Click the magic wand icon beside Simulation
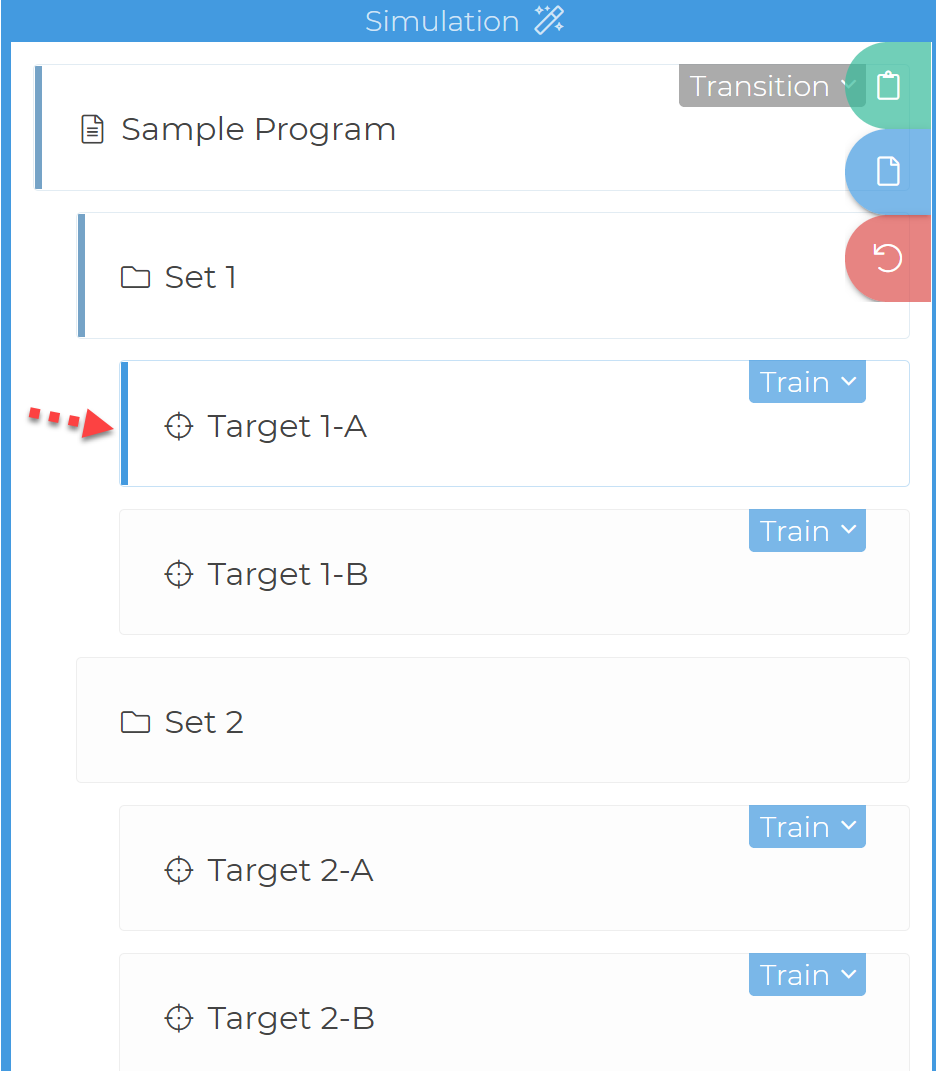 tap(549, 20)
